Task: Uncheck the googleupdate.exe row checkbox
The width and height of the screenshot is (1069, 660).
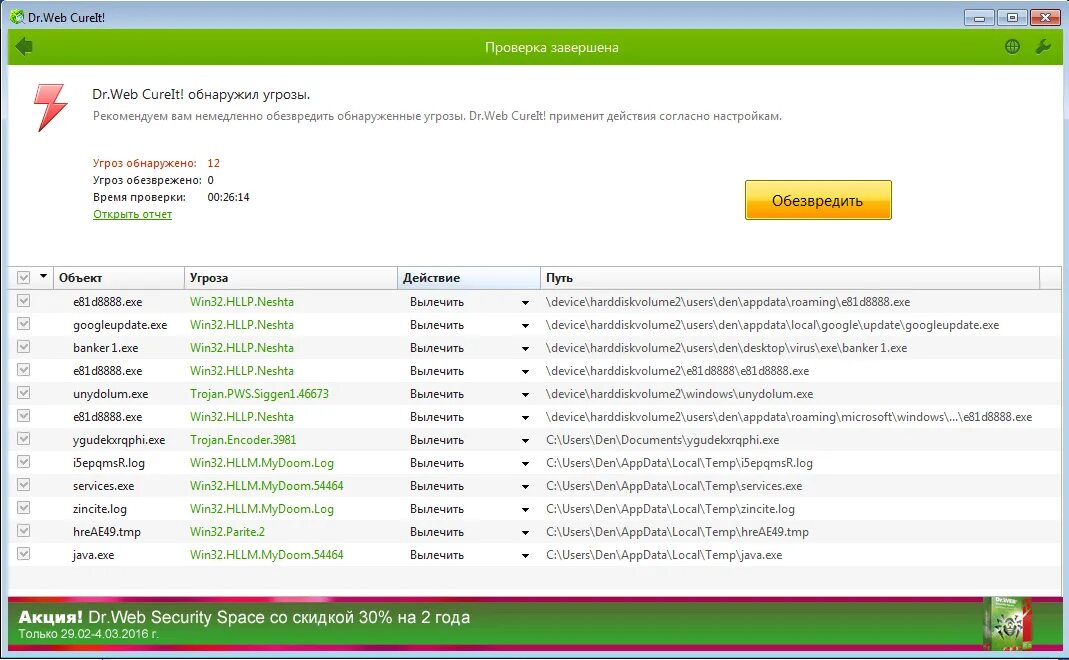Action: click(x=24, y=324)
